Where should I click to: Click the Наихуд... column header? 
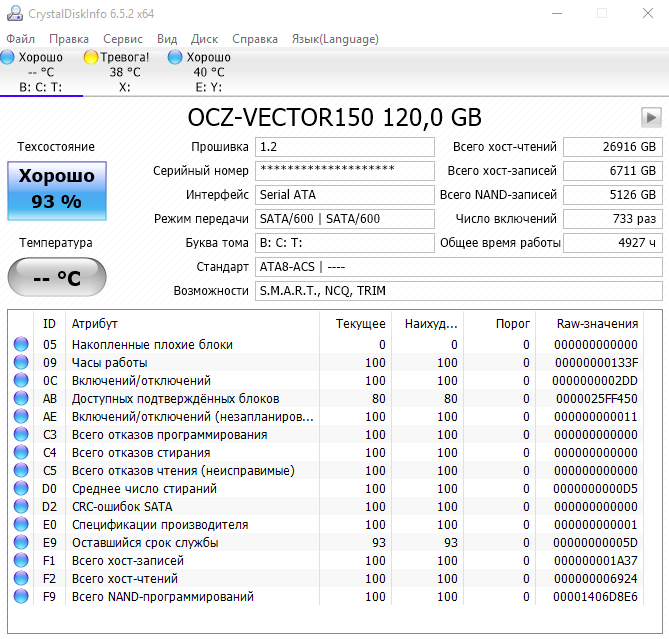pyautogui.click(x=428, y=324)
